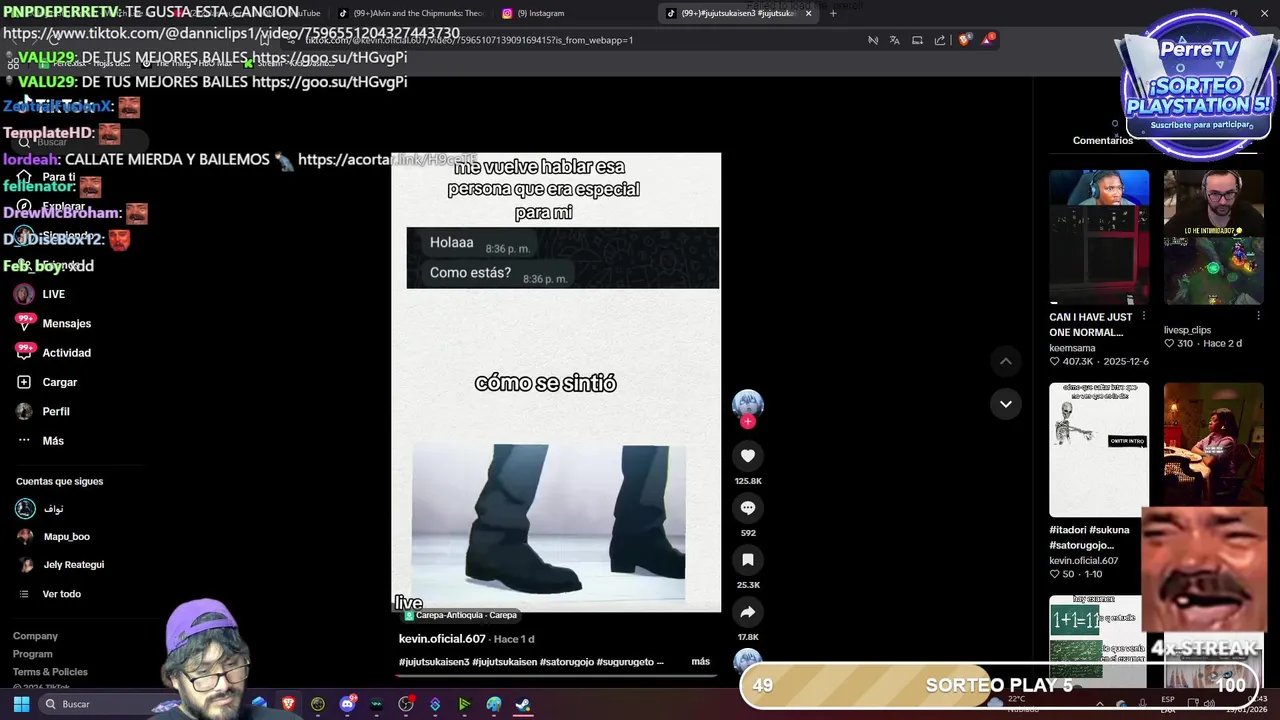
Task: Open the livesp_clips author name
Action: 1187,330
